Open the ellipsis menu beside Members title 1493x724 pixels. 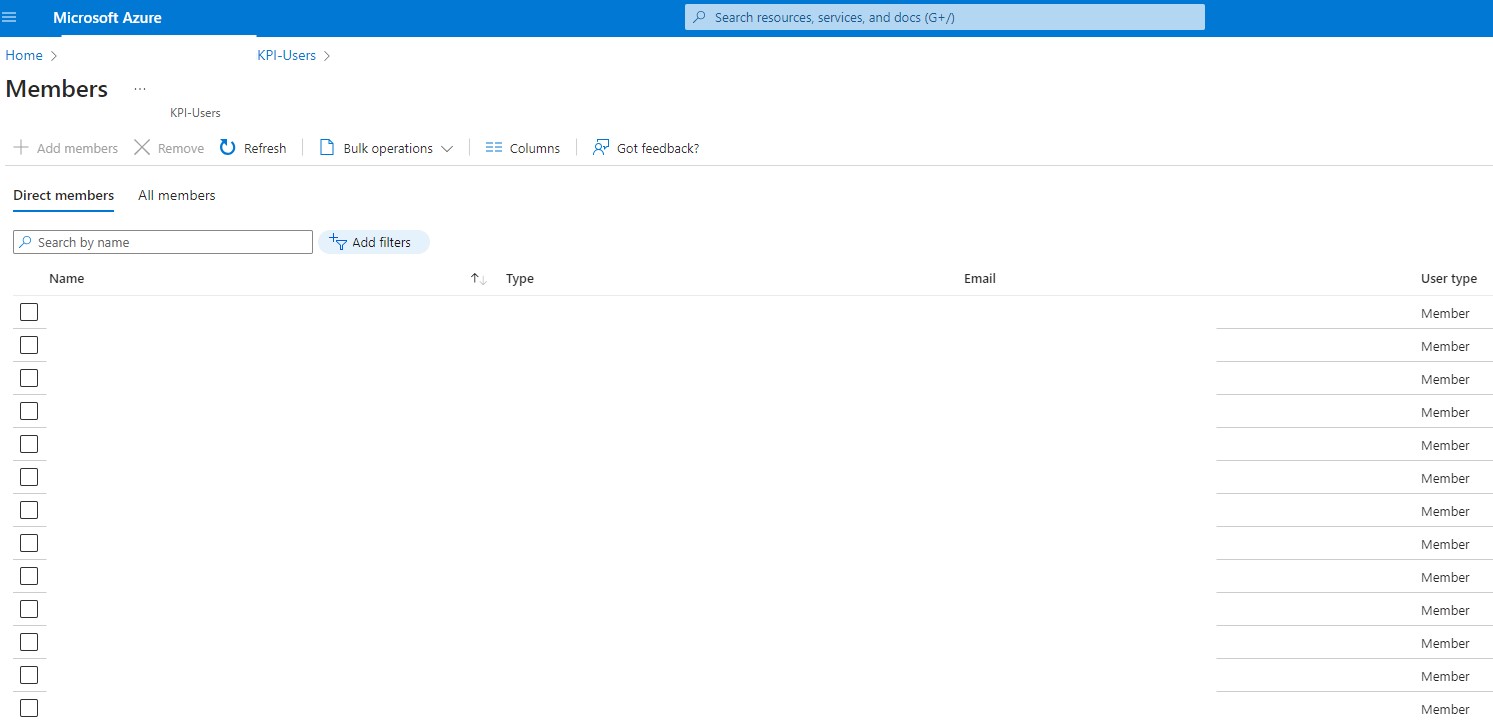[x=139, y=88]
